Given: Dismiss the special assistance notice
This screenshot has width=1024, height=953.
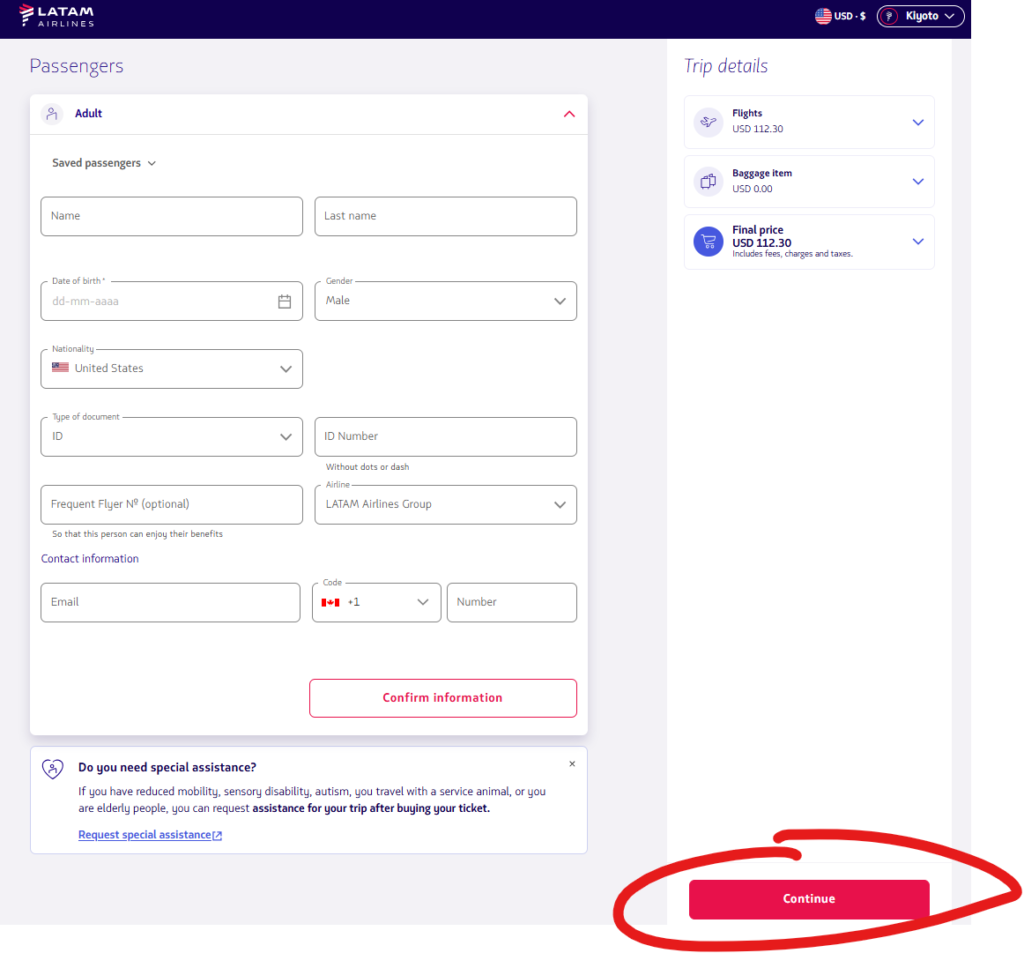Looking at the screenshot, I should click(x=572, y=764).
